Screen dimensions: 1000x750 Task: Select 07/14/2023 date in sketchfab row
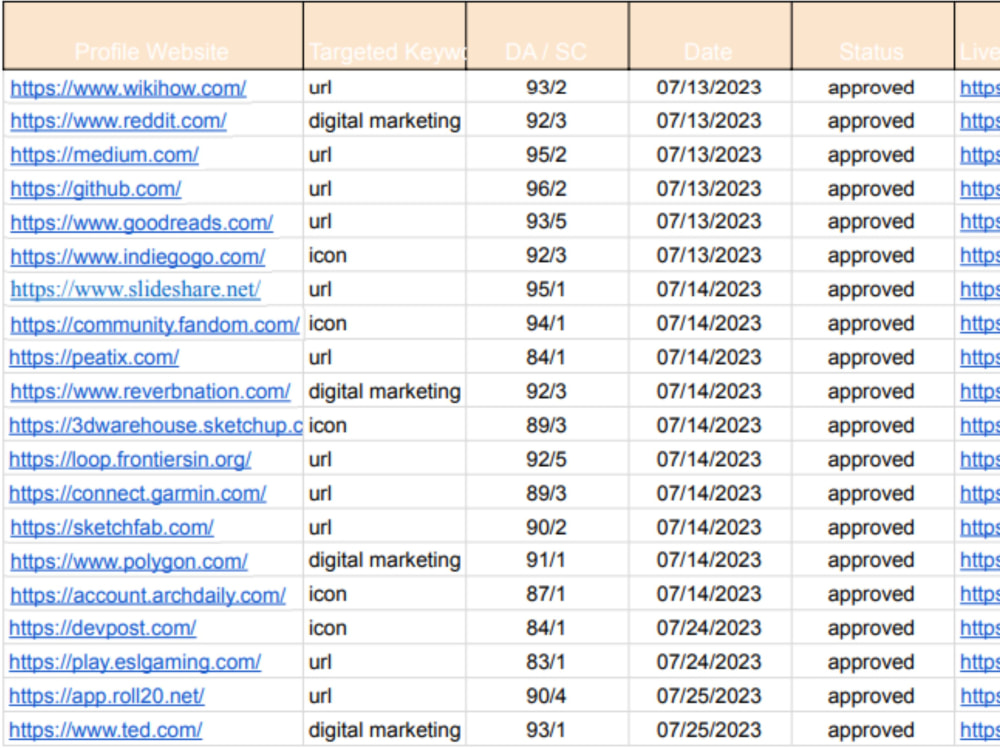[x=709, y=527]
